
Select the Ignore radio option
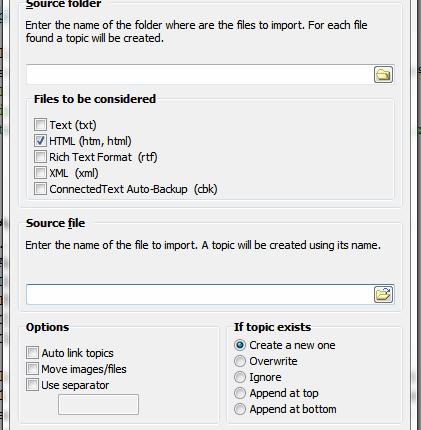(240, 377)
